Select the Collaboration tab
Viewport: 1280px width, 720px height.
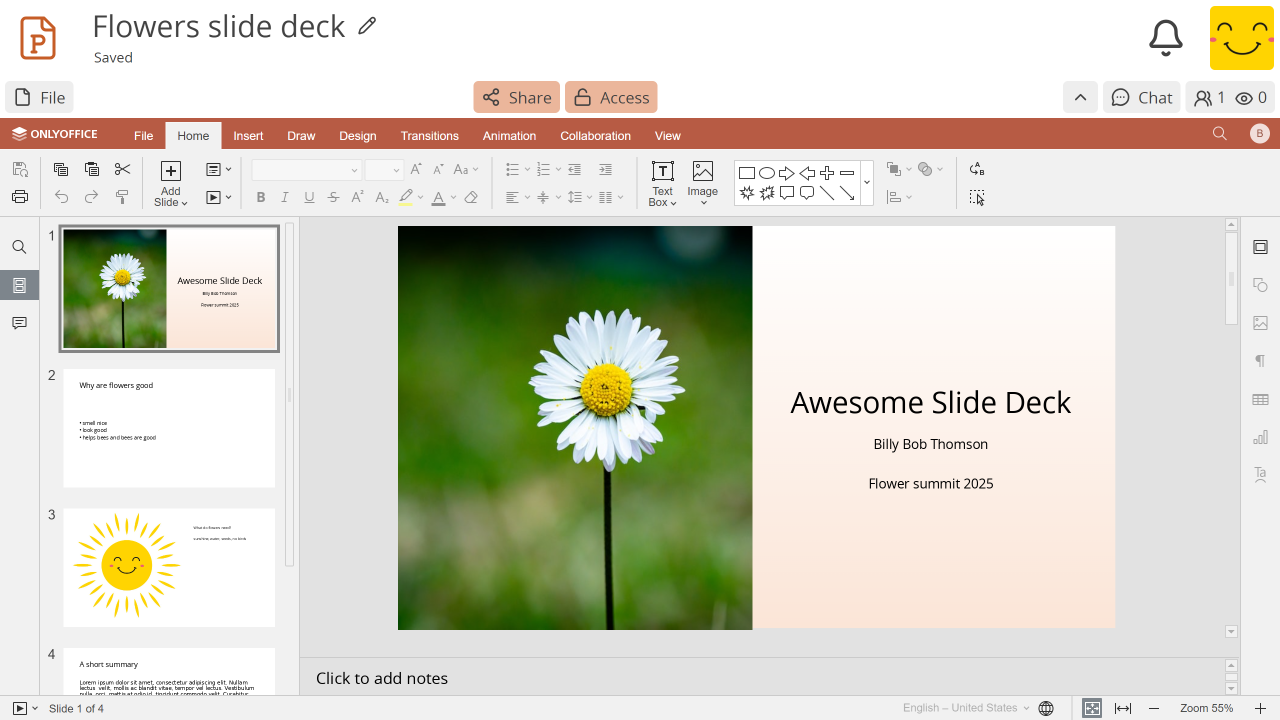coord(596,136)
